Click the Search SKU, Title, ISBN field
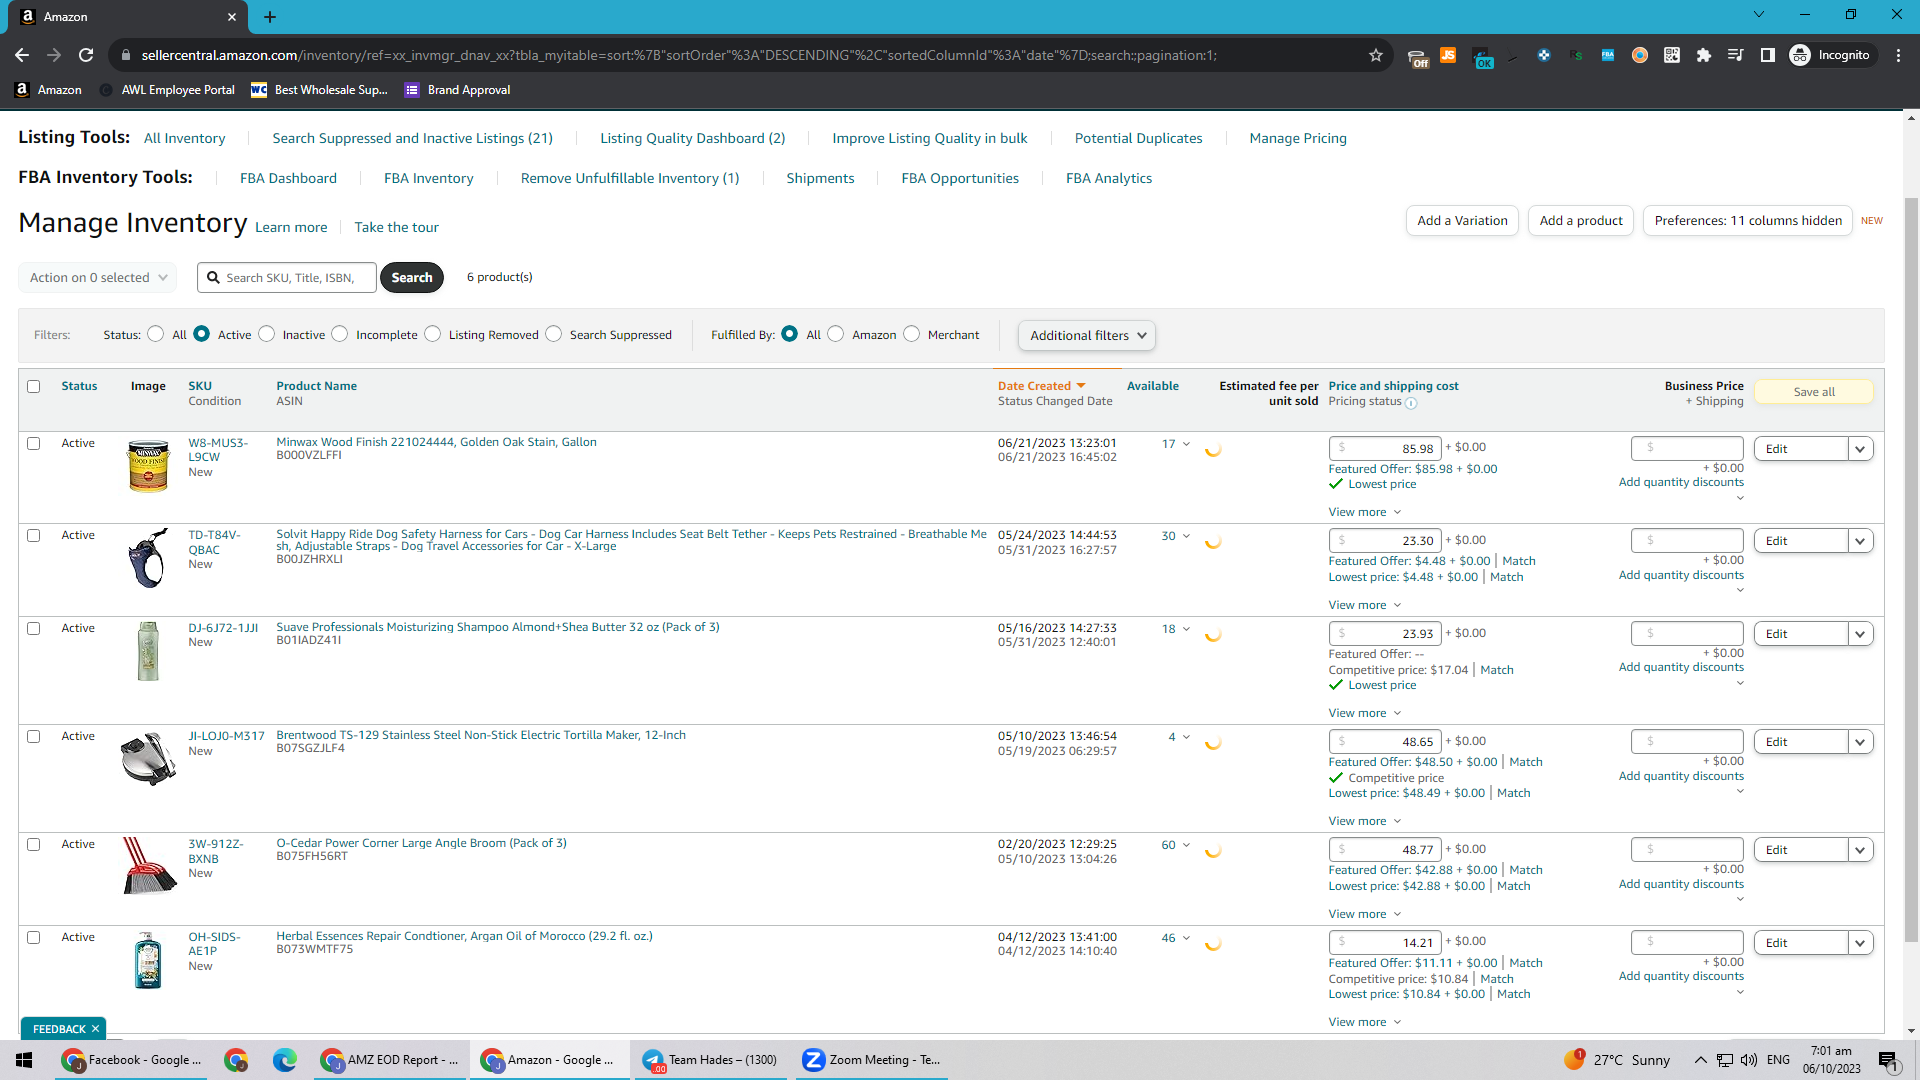Viewport: 1920px width, 1080px height. coord(287,278)
